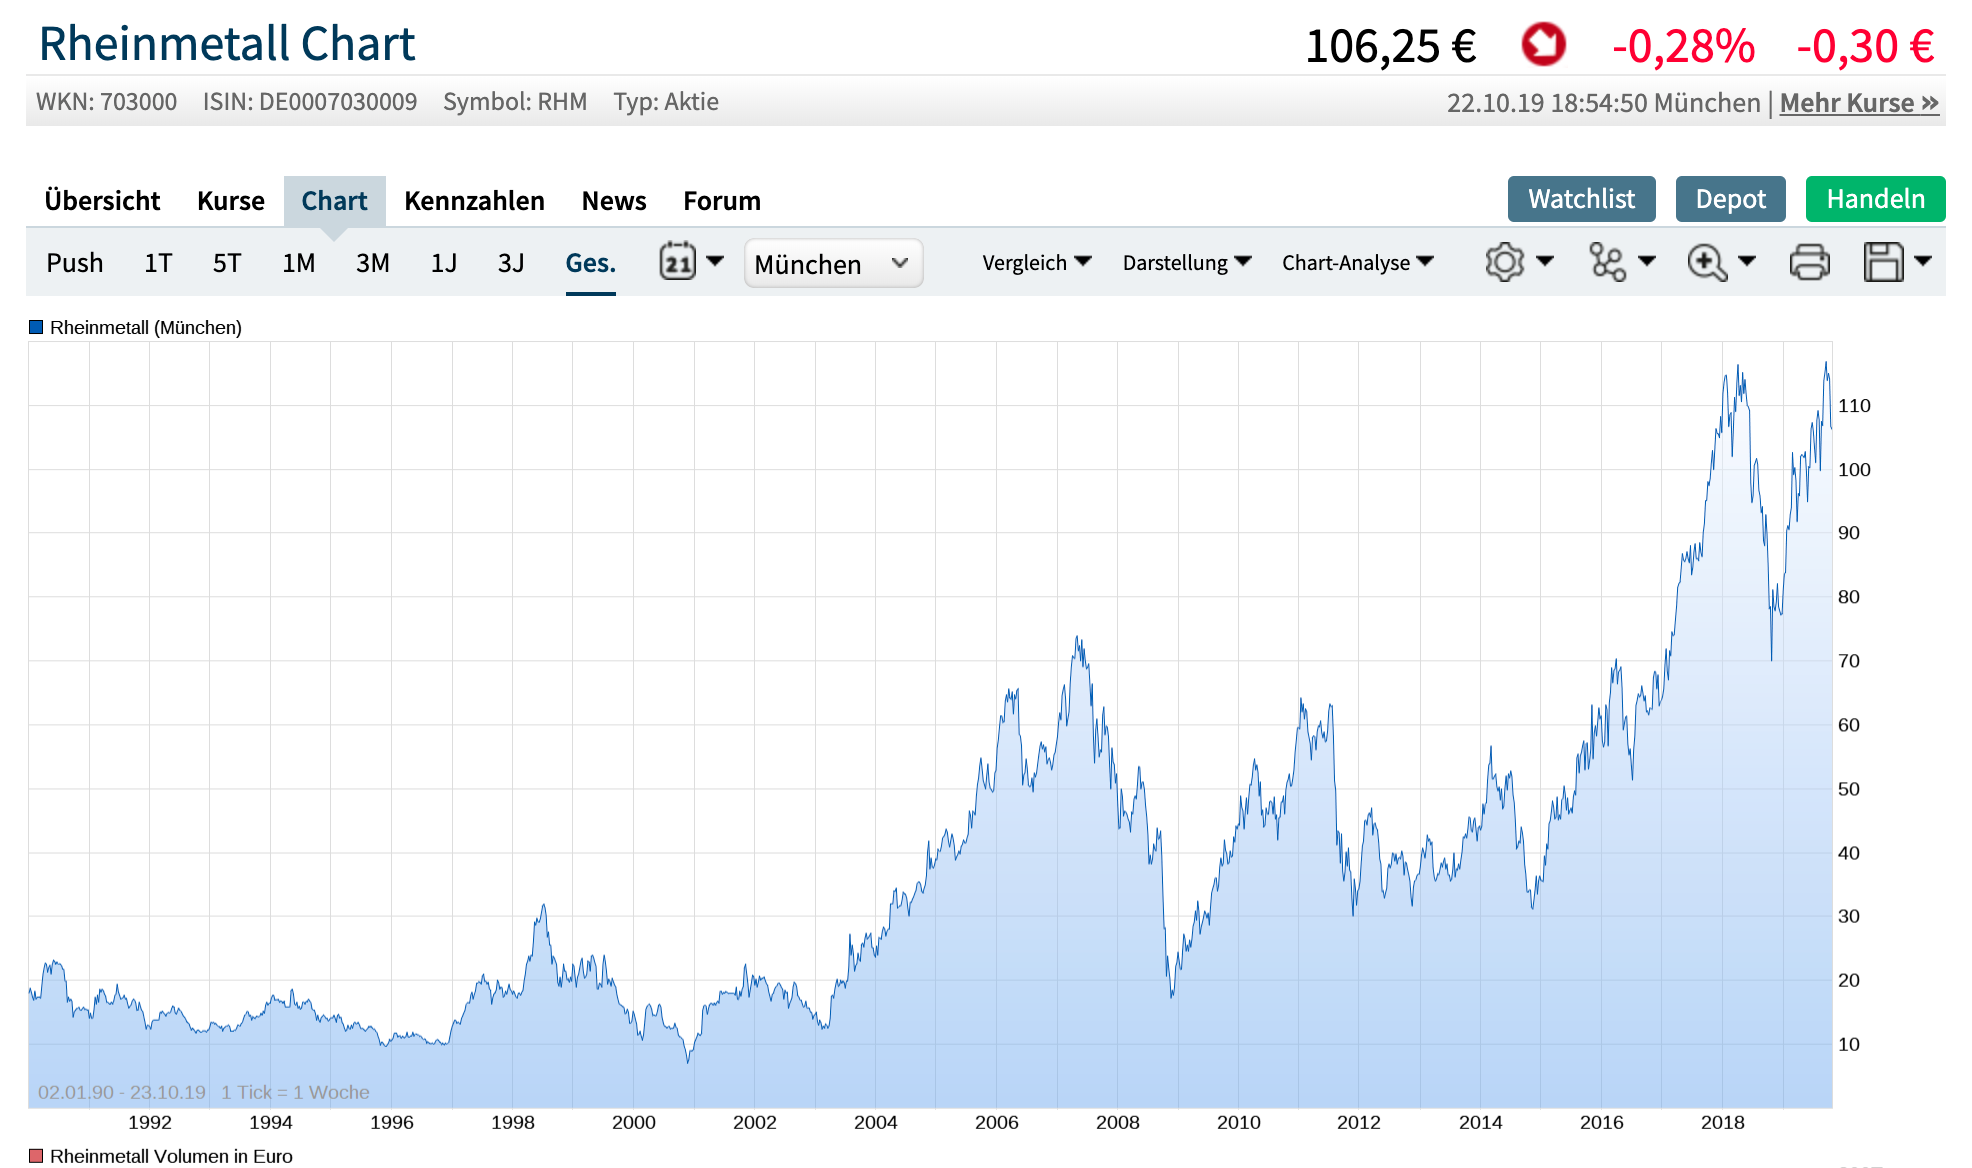Screen dimensions: 1972x1168
Task: Open the calendar date range icon
Action: [x=677, y=262]
